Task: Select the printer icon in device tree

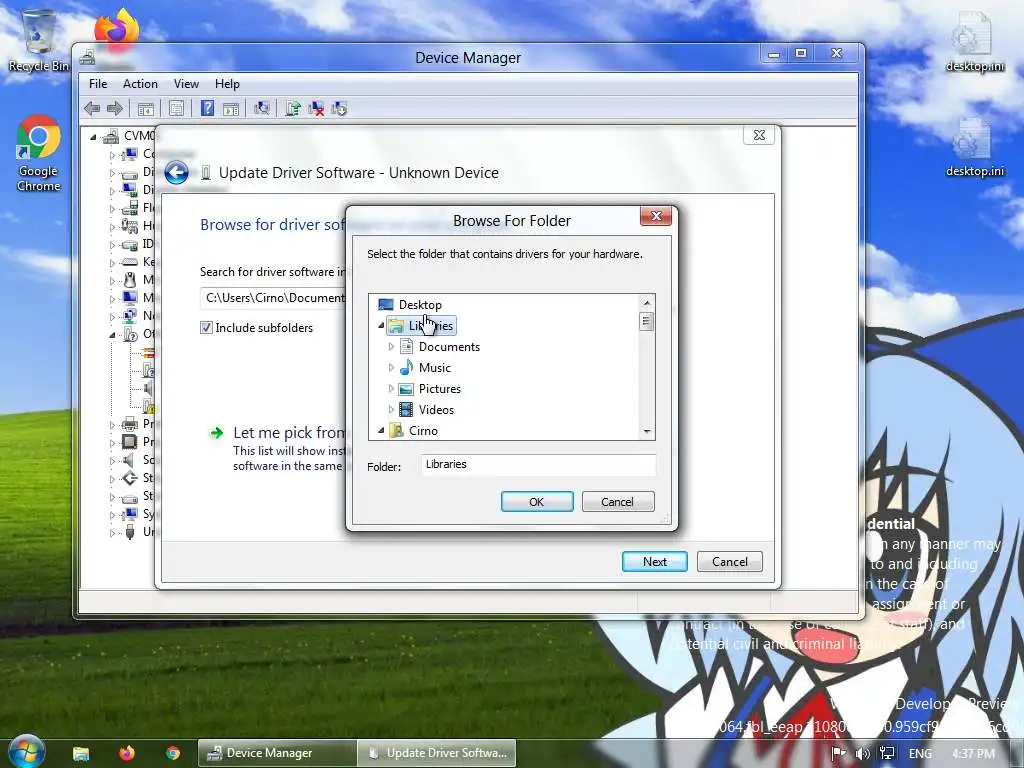Action: pos(130,424)
